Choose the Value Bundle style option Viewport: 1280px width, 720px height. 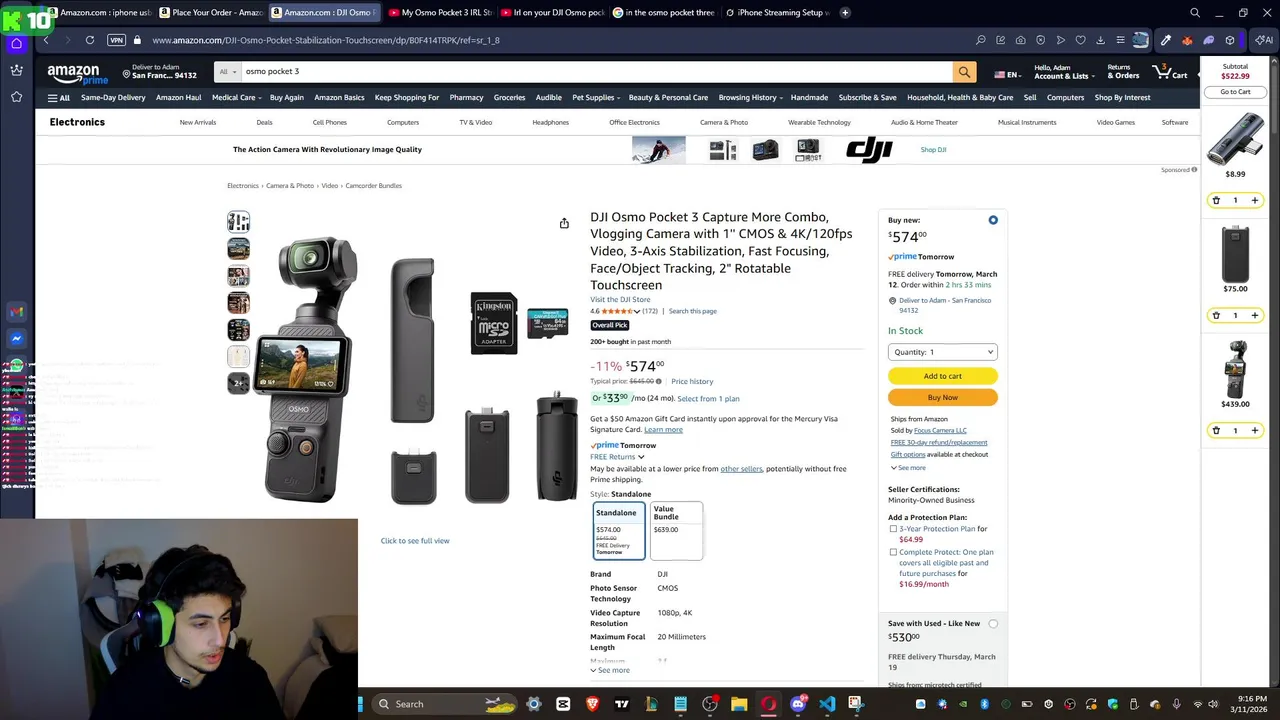(677, 531)
